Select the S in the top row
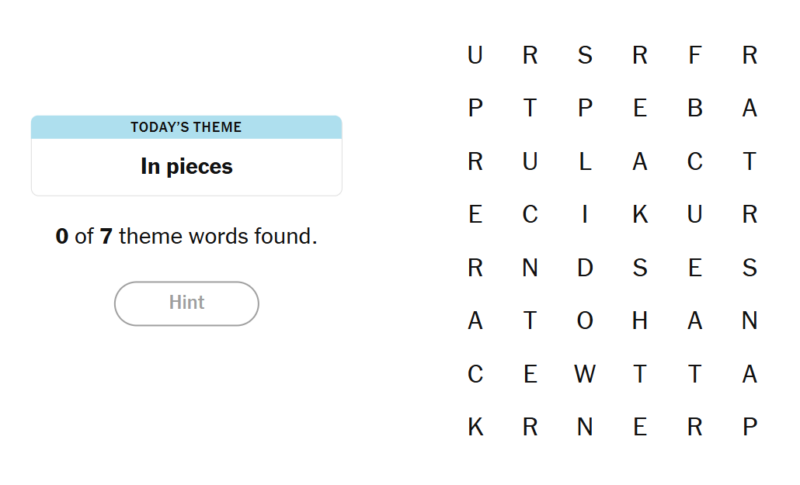800x485 pixels. click(x=585, y=56)
